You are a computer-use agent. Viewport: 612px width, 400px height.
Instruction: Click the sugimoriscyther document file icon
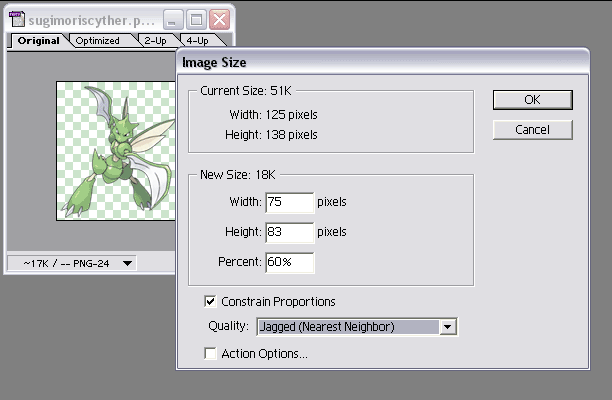point(17,20)
